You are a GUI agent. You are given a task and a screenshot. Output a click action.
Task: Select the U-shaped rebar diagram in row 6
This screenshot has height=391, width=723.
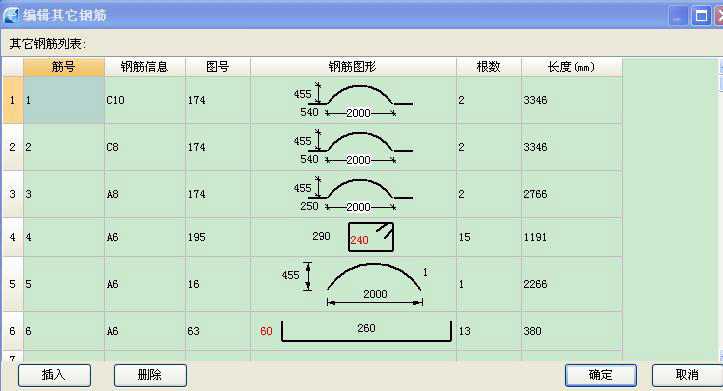click(353, 331)
